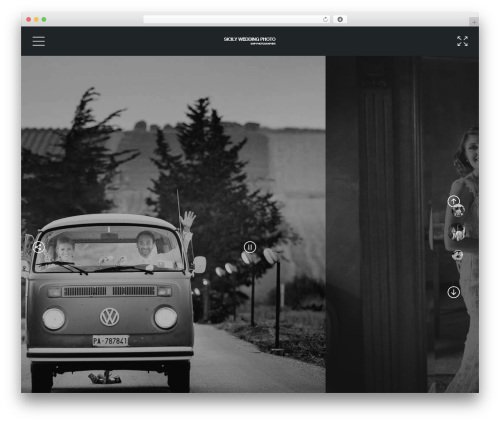Image resolution: width=500 pixels, height=423 pixels.
Task: Select the top slide thumbnail
Action: pos(458,211)
